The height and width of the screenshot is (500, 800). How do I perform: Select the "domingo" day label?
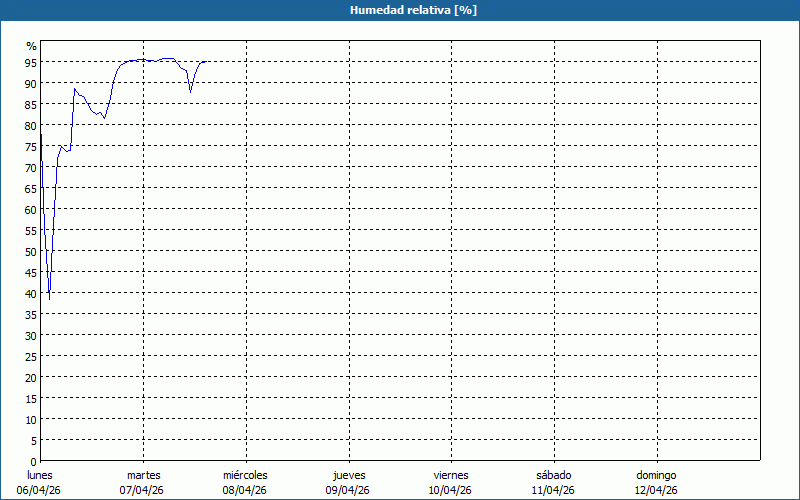(657, 475)
